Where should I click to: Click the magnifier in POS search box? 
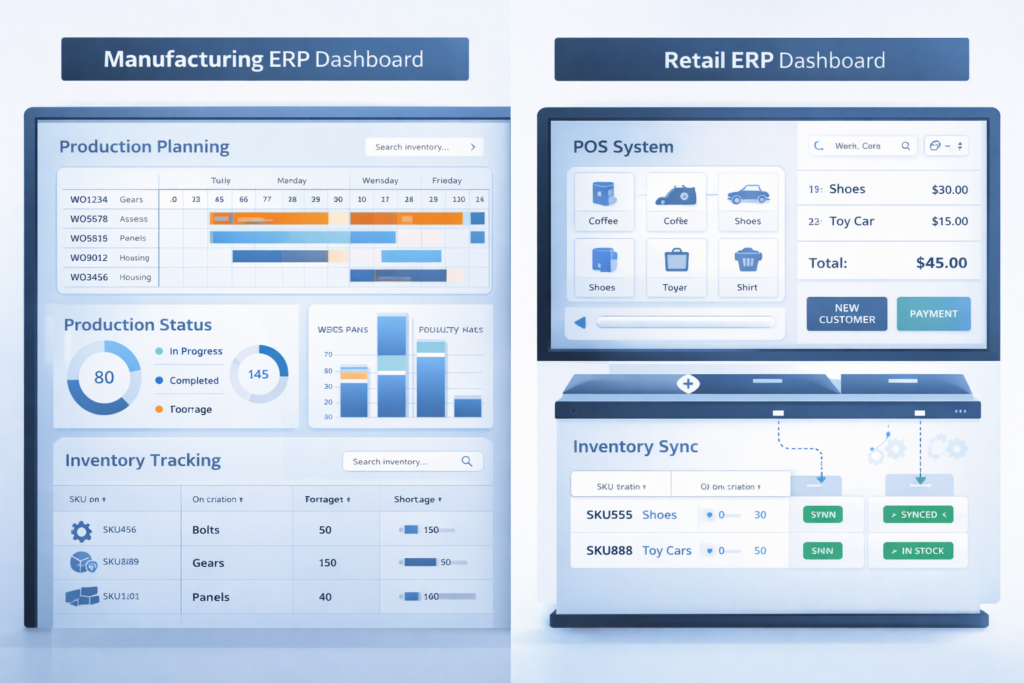click(904, 146)
